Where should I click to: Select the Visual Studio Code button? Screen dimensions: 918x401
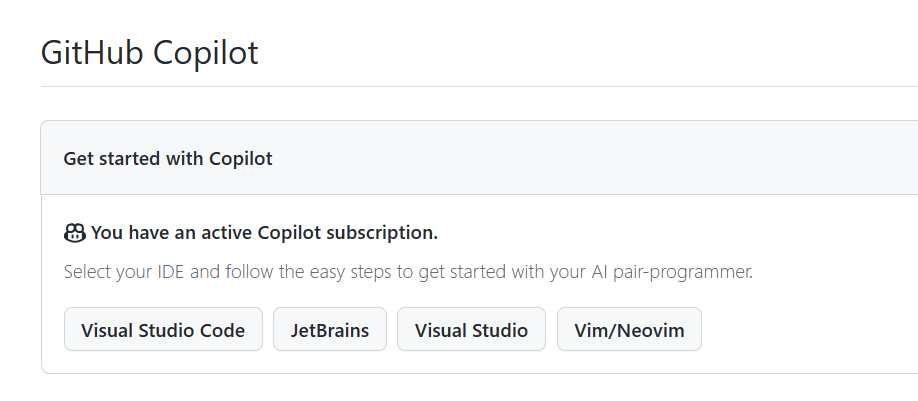(163, 330)
